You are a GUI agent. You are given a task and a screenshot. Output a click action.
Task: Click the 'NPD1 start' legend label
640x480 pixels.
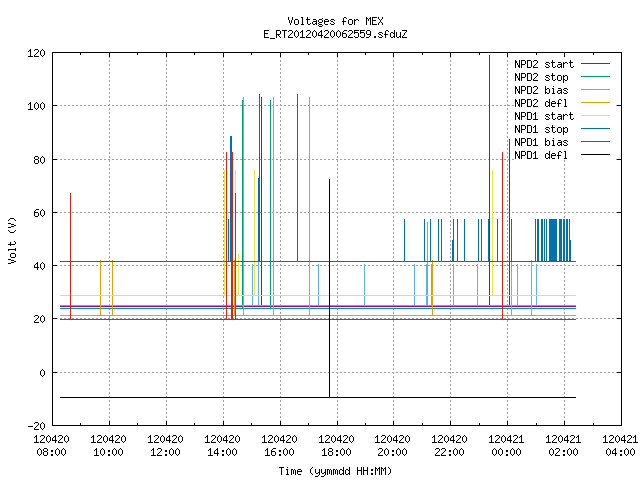pyautogui.click(x=544, y=116)
